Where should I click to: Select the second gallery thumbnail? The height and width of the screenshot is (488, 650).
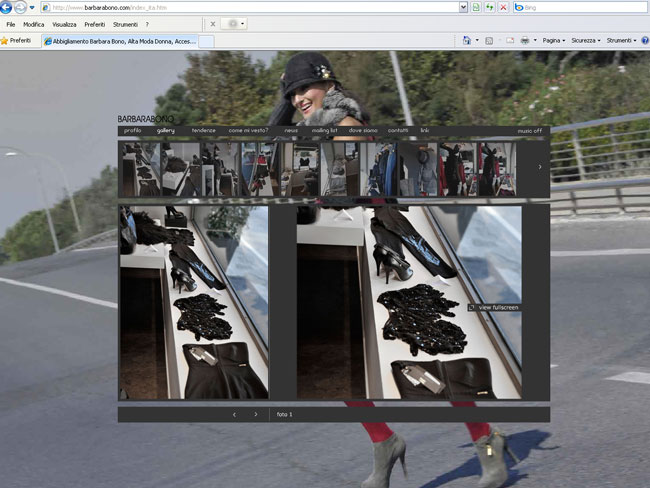tap(181, 169)
